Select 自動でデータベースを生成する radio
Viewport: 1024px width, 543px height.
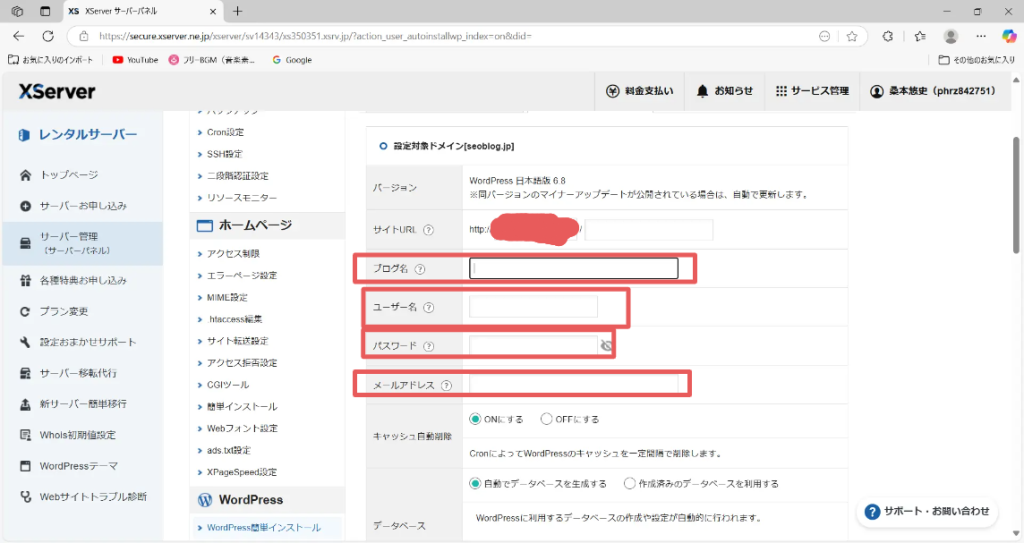coord(475,484)
